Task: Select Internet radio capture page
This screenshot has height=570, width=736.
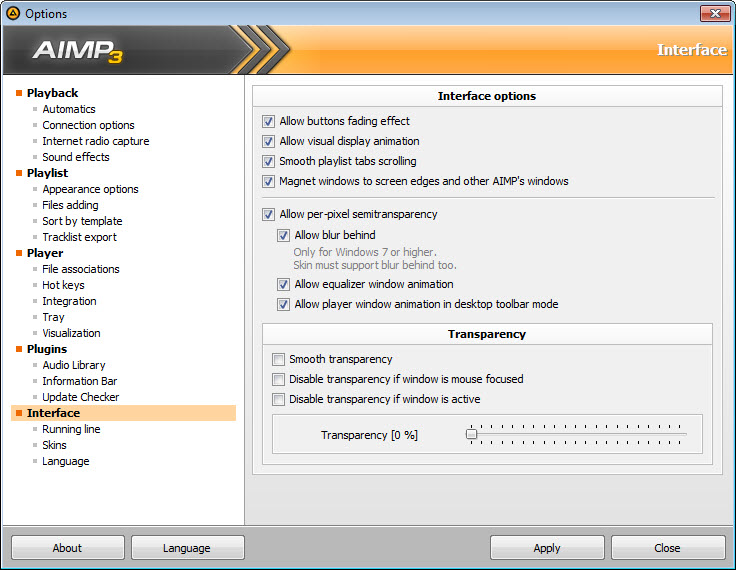Action: click(96, 141)
